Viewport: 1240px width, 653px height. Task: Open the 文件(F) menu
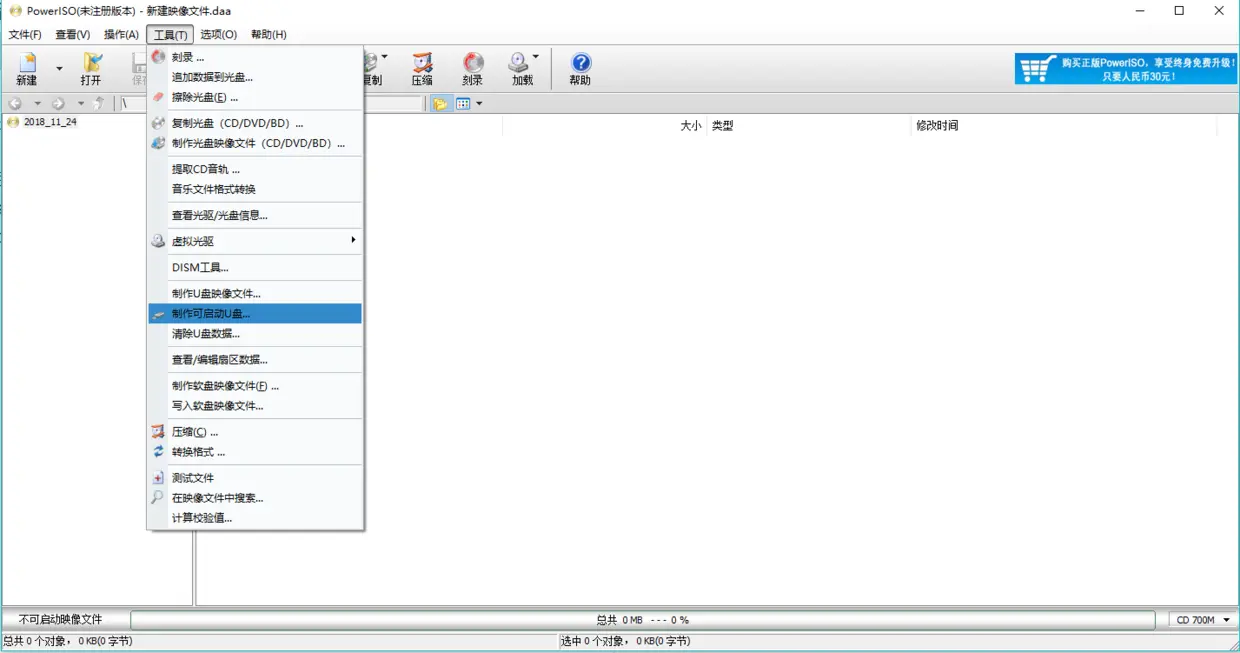pyautogui.click(x=25, y=35)
